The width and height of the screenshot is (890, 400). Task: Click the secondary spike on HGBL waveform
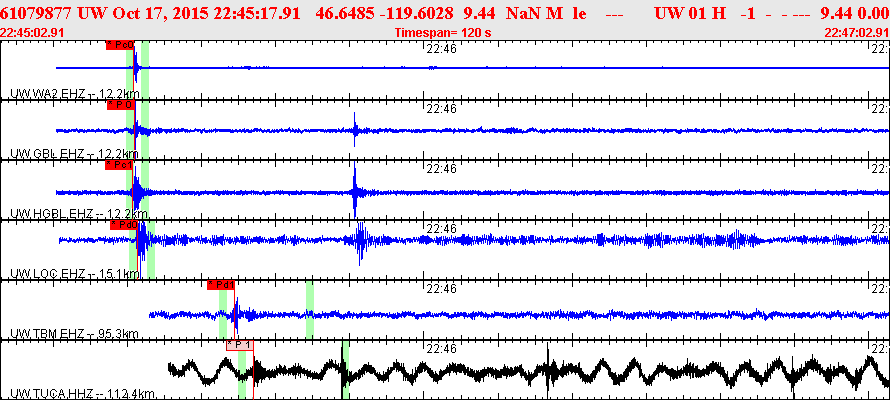tap(355, 191)
